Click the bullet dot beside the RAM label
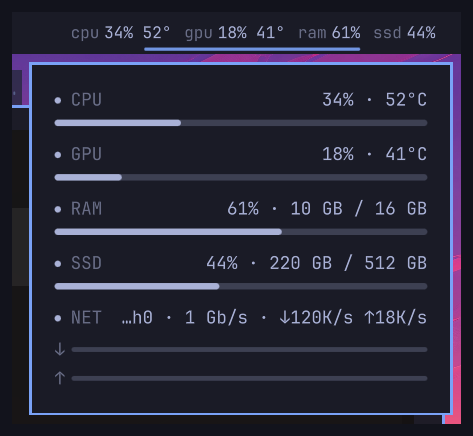 point(58,209)
